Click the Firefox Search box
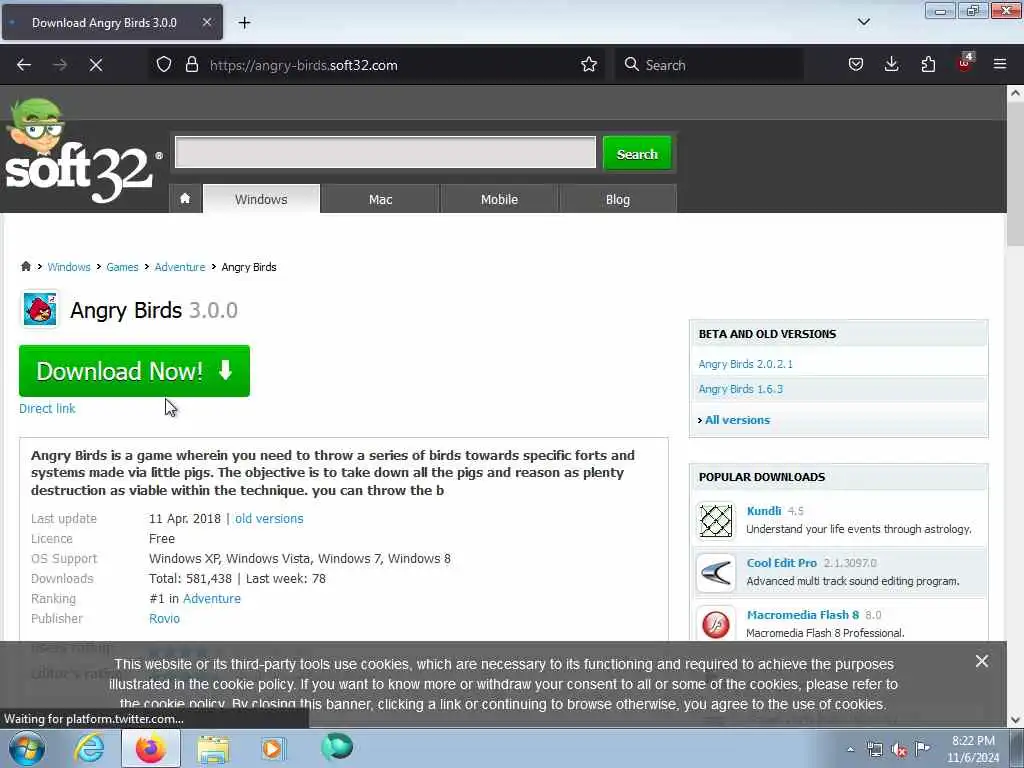This screenshot has height=768, width=1024. pos(709,65)
